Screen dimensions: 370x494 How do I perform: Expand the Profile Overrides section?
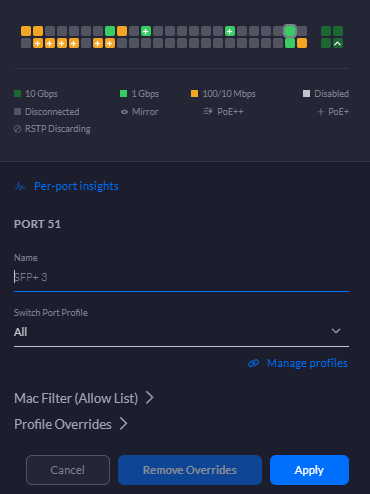(x=71, y=424)
